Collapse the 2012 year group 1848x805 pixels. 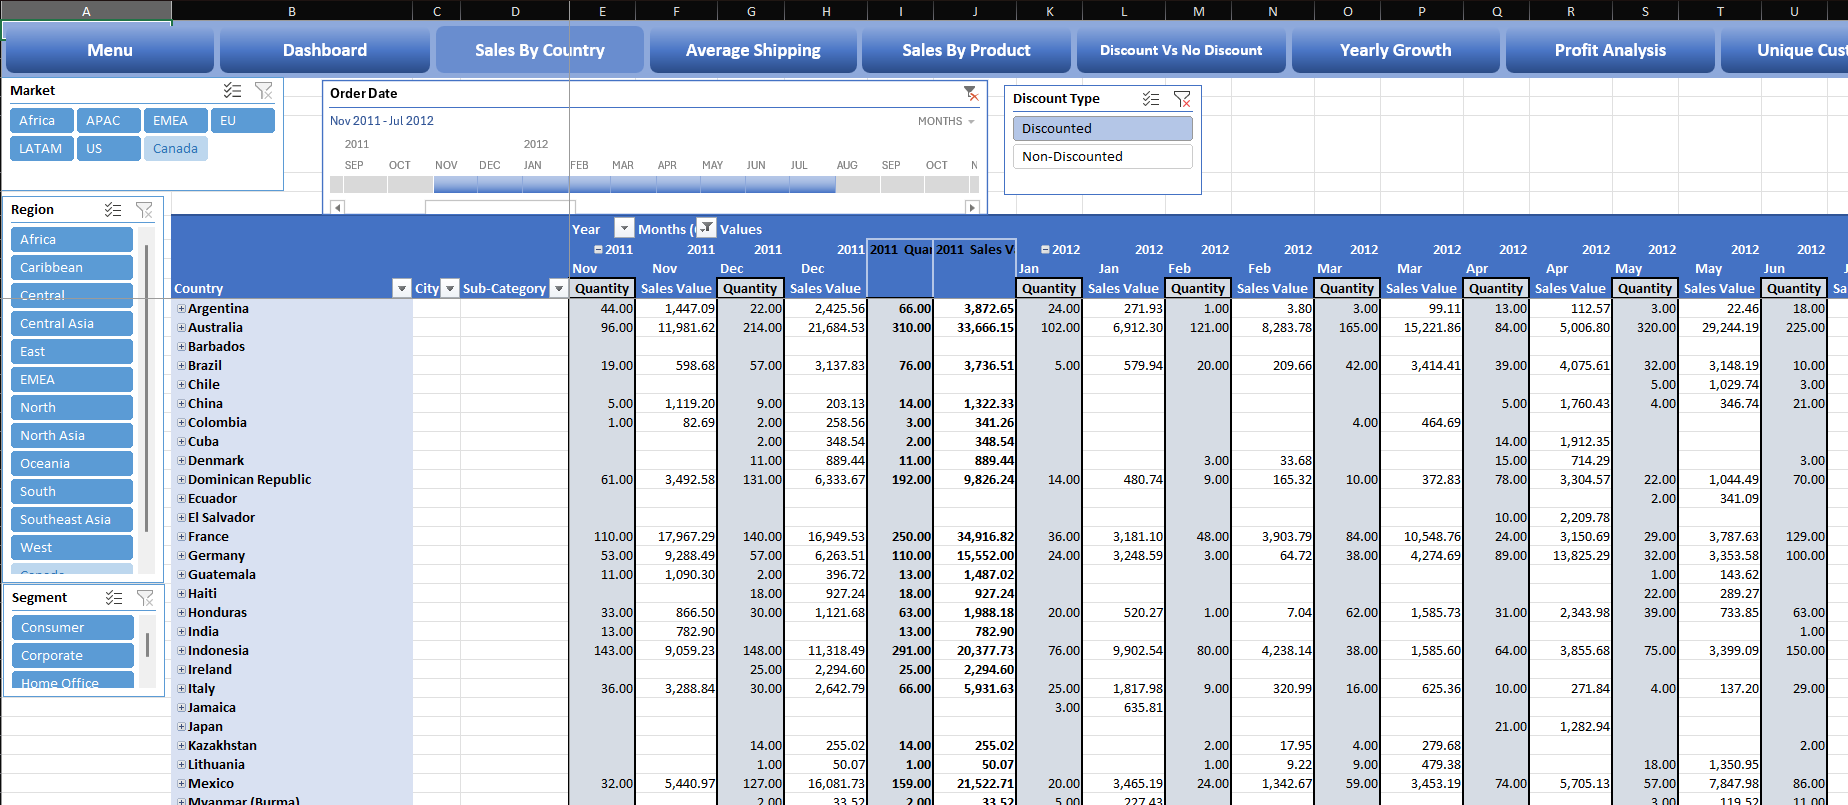tap(1045, 250)
